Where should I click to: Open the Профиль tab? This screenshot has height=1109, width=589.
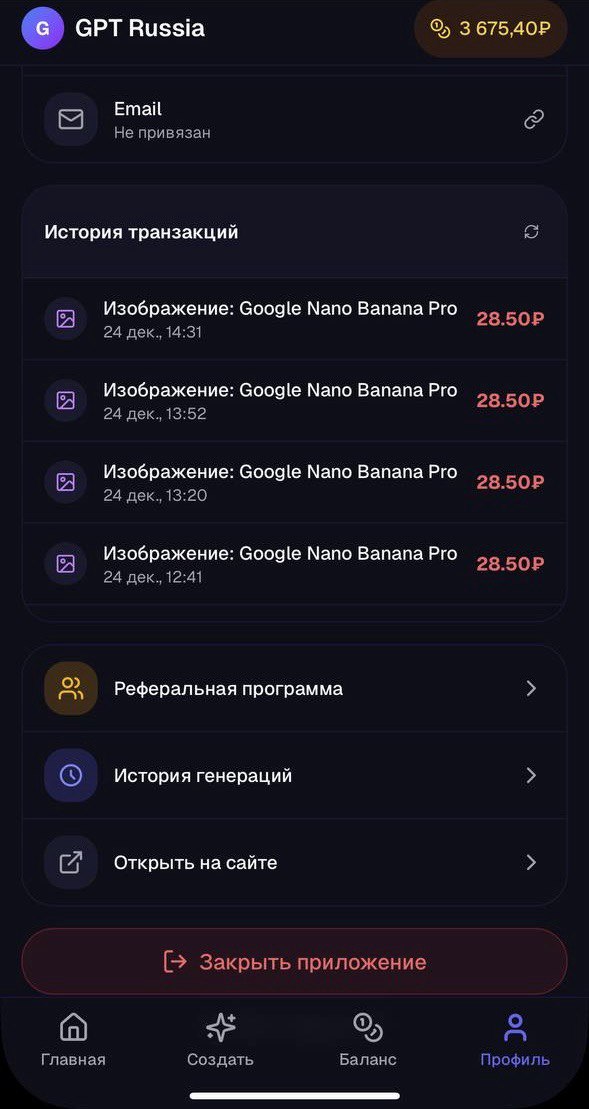coord(516,1040)
